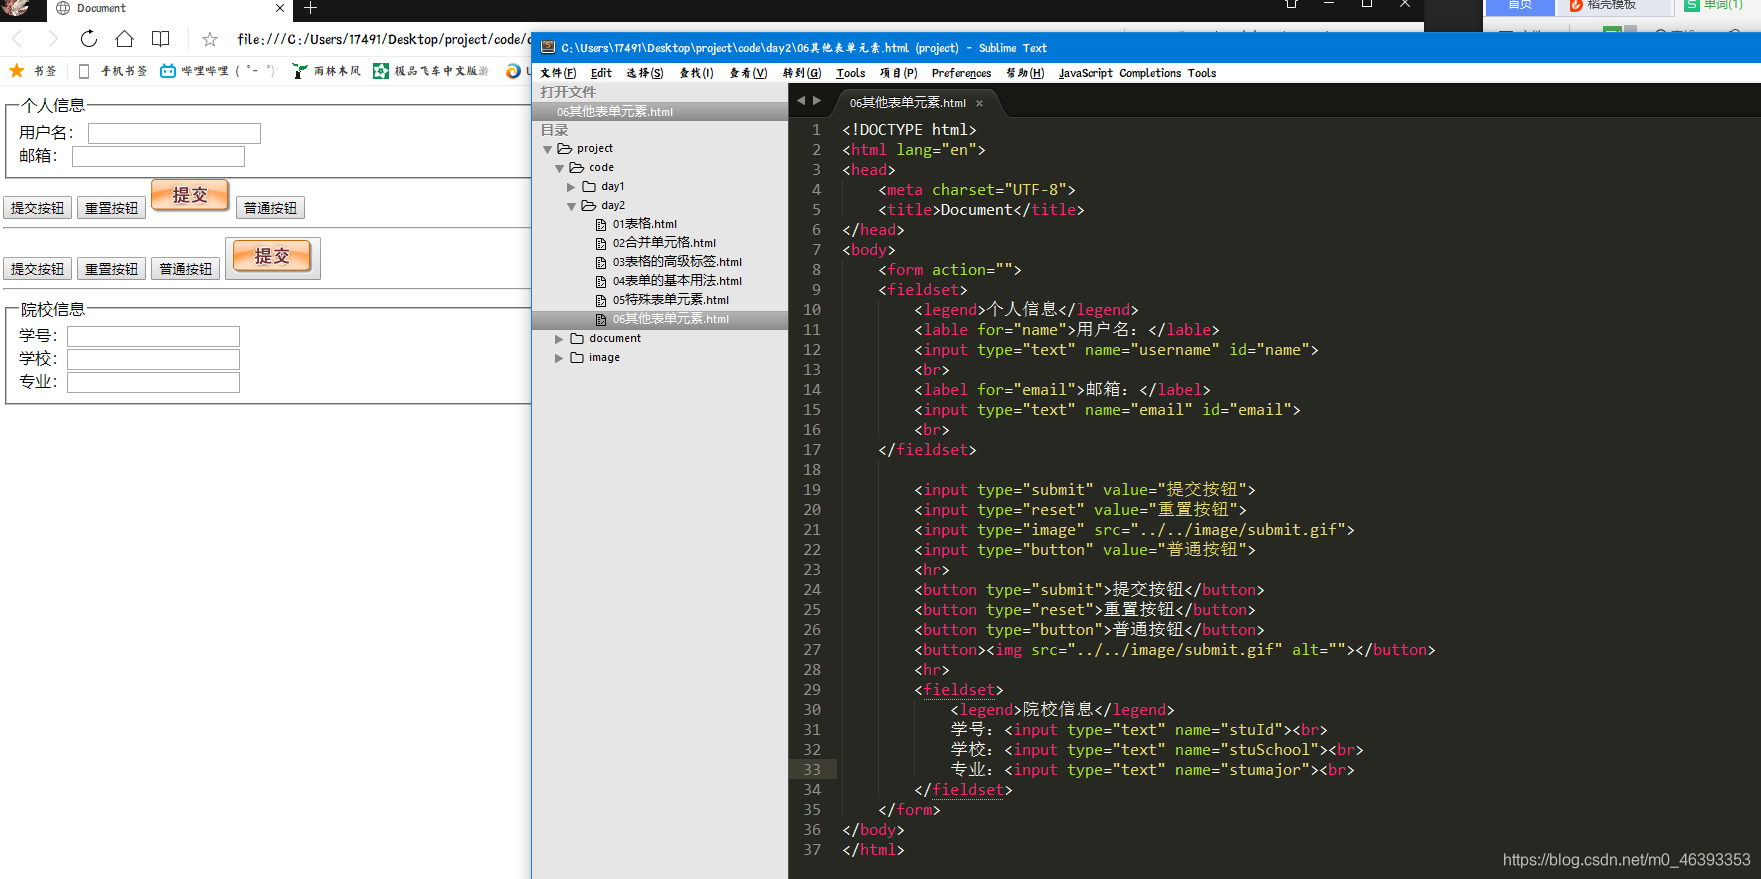The image size is (1761, 879).
Task: Click previous tab arrow in Sublime
Action: [800, 101]
